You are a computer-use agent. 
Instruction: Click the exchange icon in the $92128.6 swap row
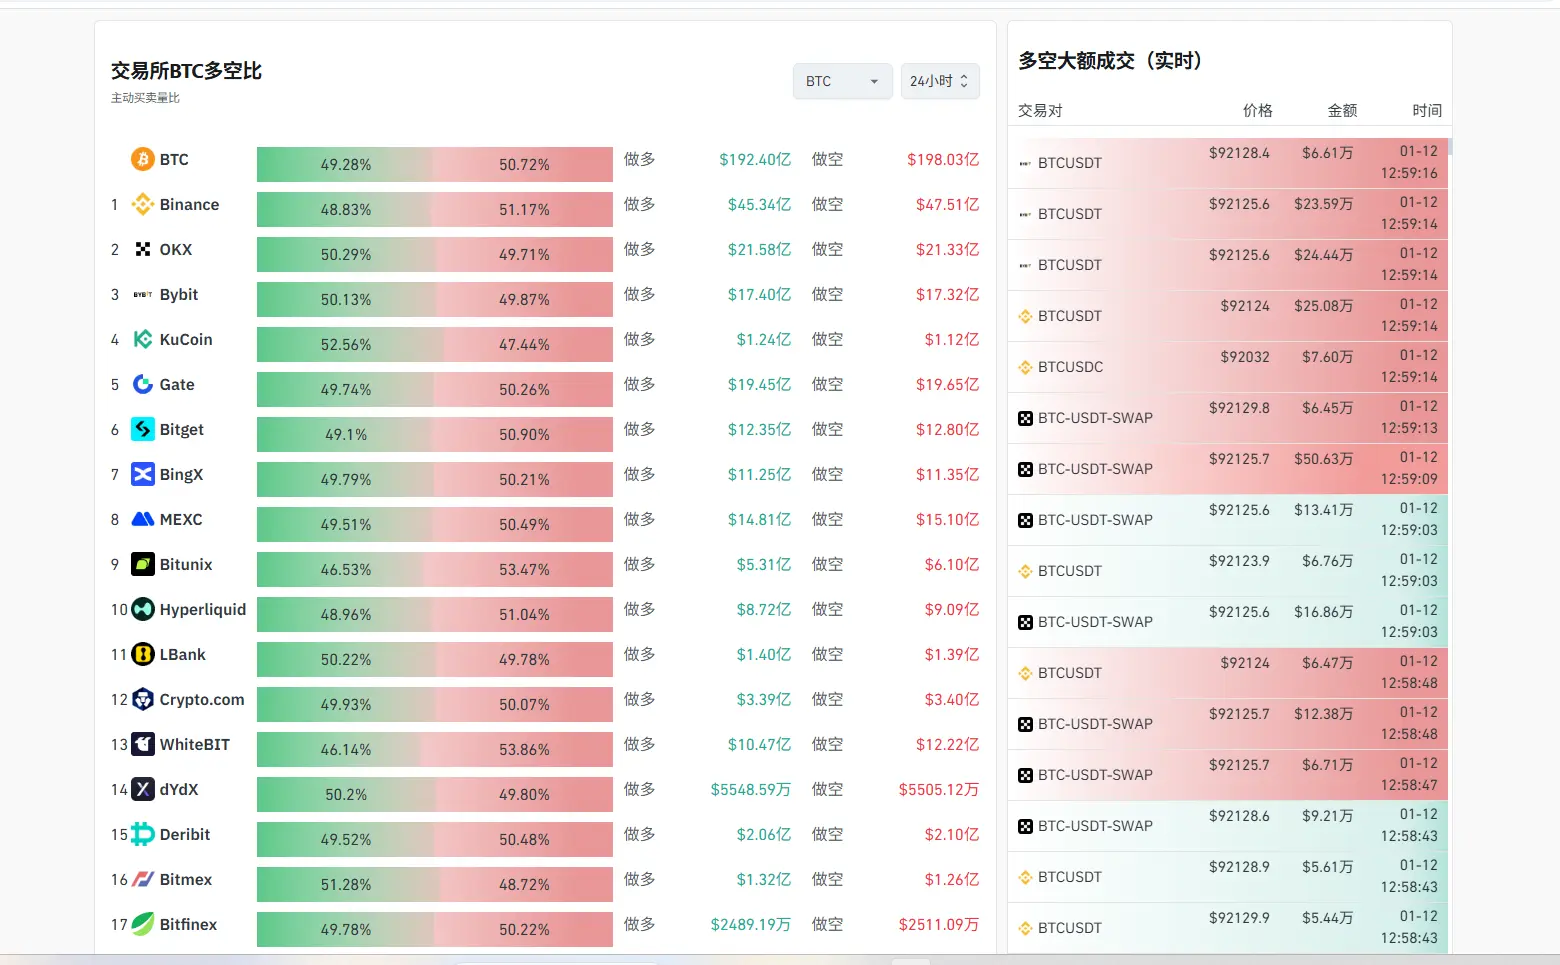1025,826
